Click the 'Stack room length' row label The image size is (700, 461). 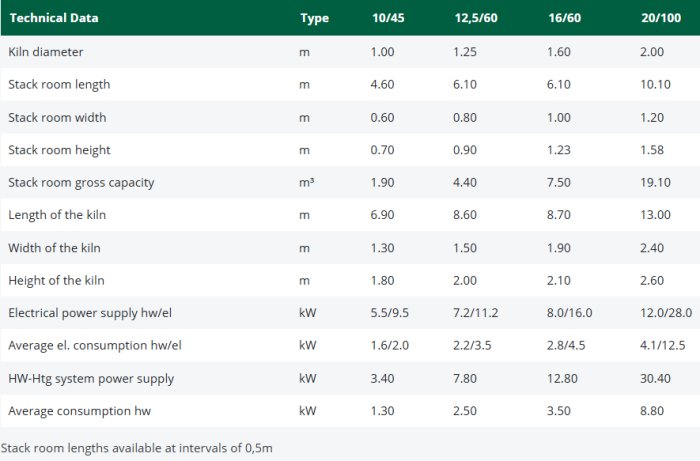[x=59, y=85]
